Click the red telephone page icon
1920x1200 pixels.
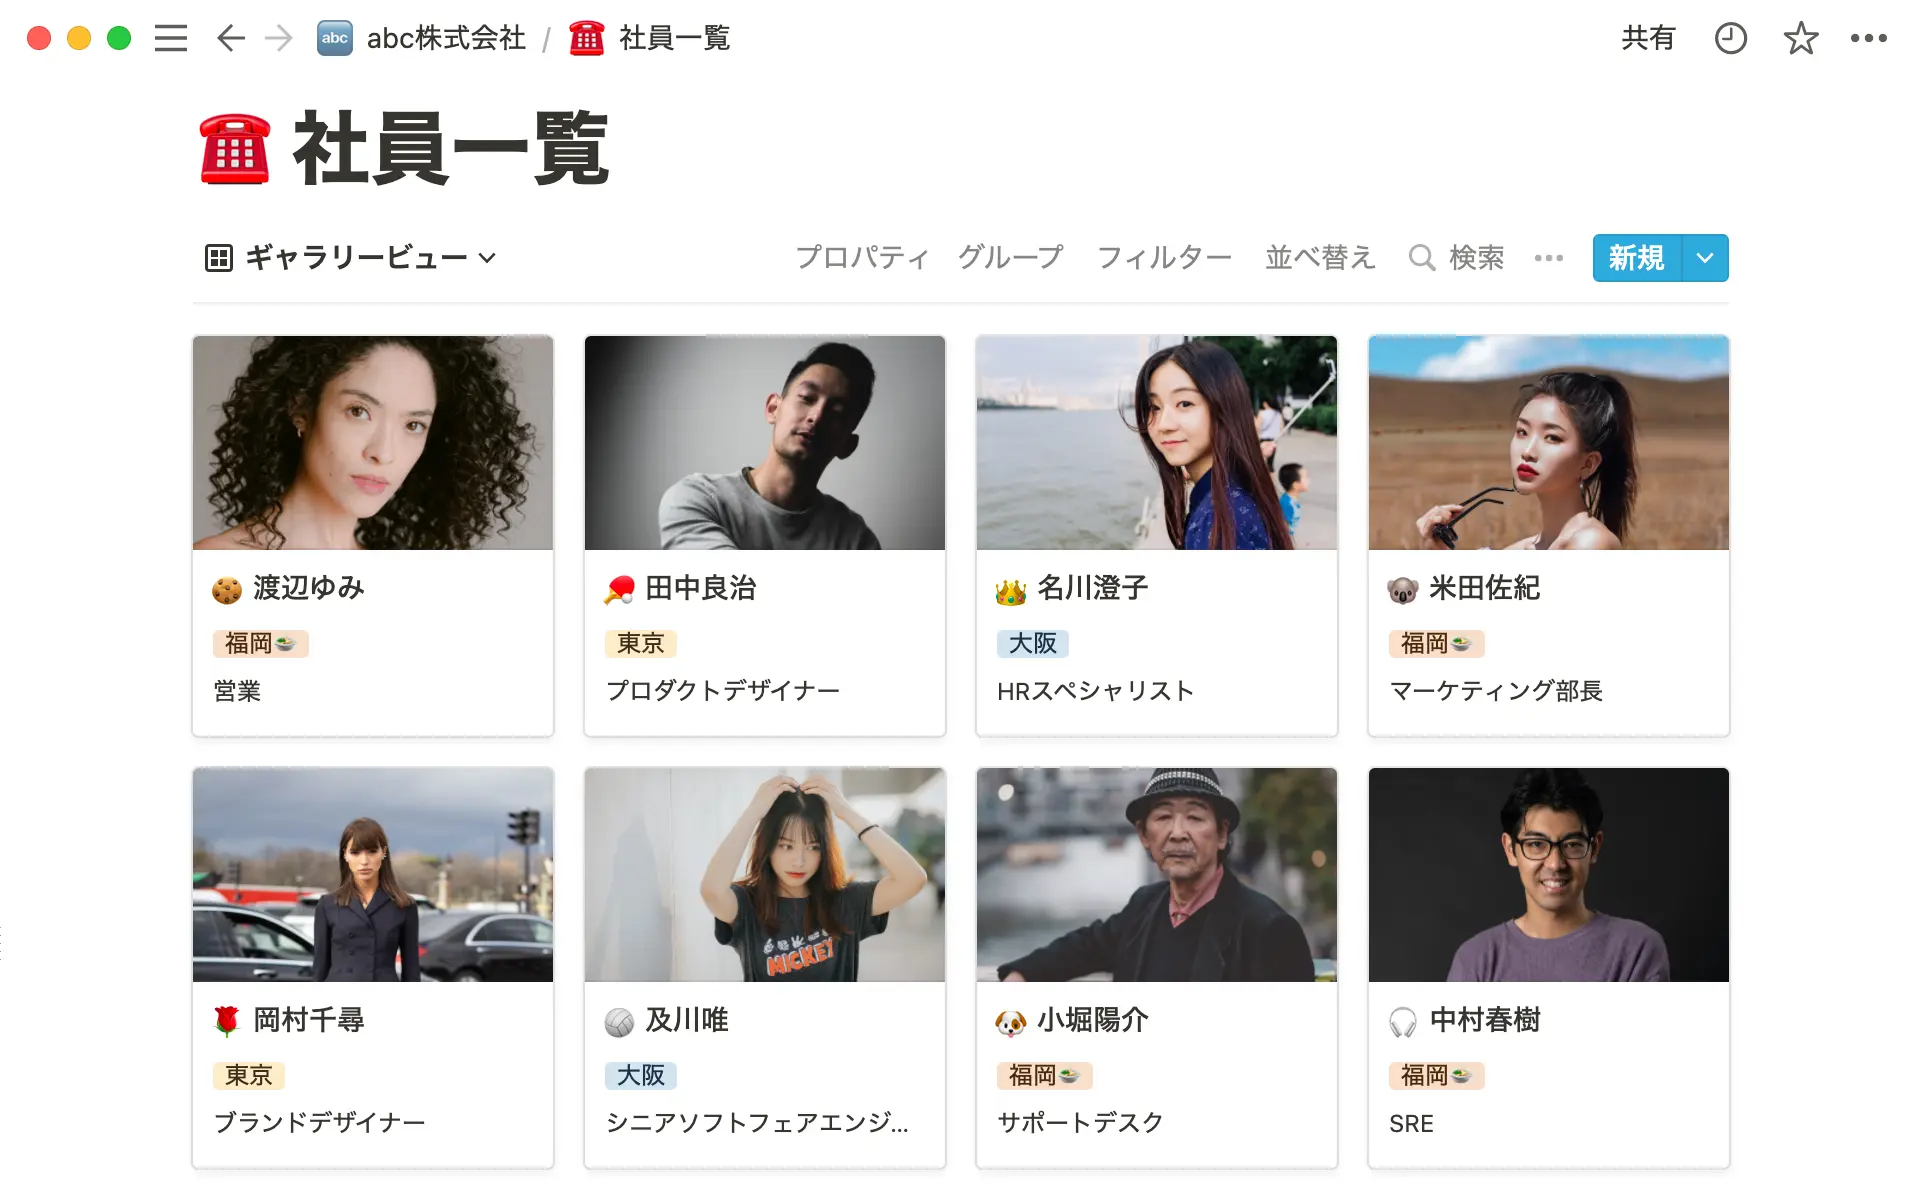coord(234,150)
